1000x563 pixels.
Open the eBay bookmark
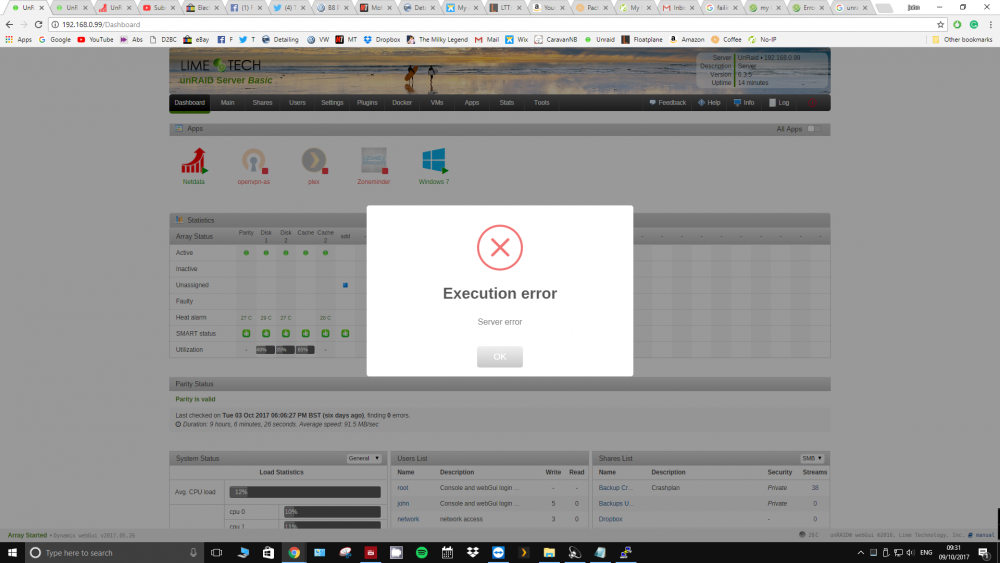(196, 40)
